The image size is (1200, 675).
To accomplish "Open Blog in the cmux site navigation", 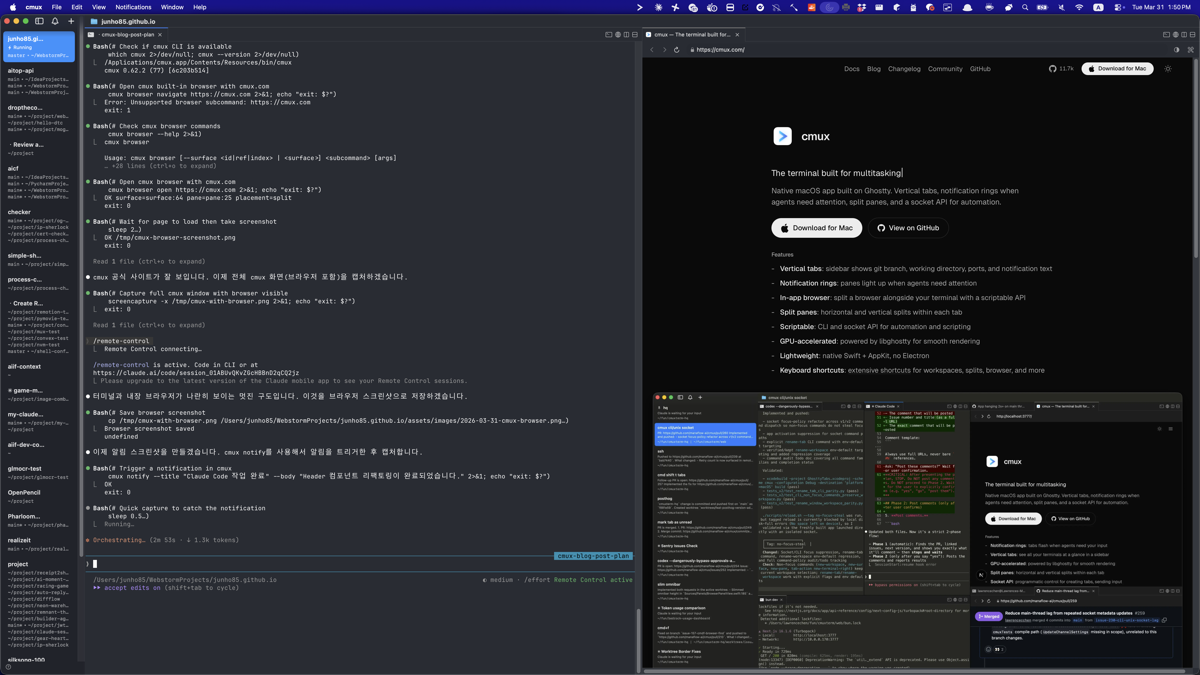I will click(x=874, y=69).
